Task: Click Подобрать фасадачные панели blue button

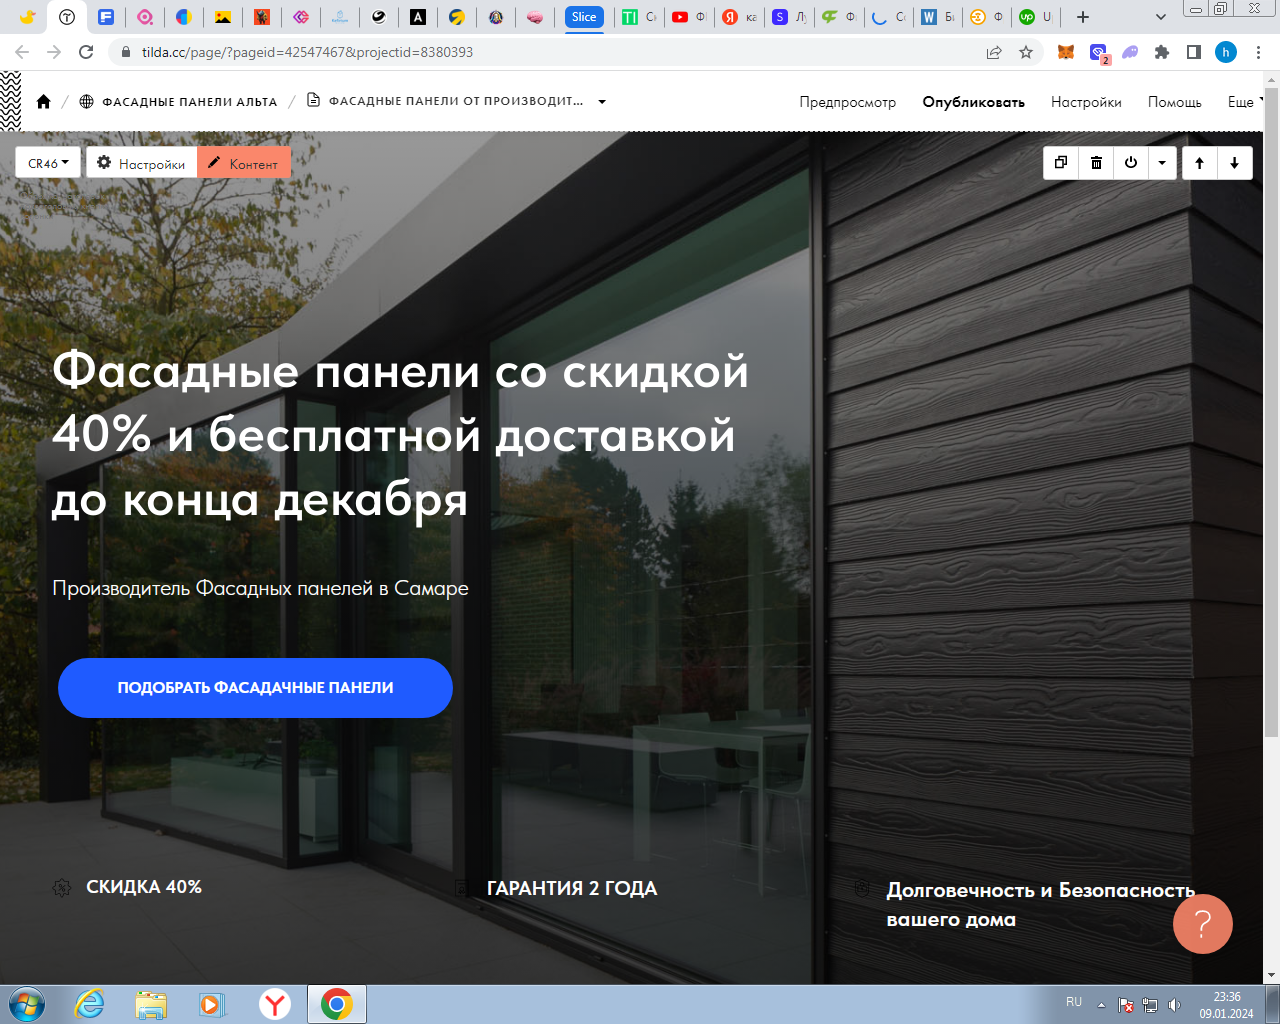Action: (255, 688)
